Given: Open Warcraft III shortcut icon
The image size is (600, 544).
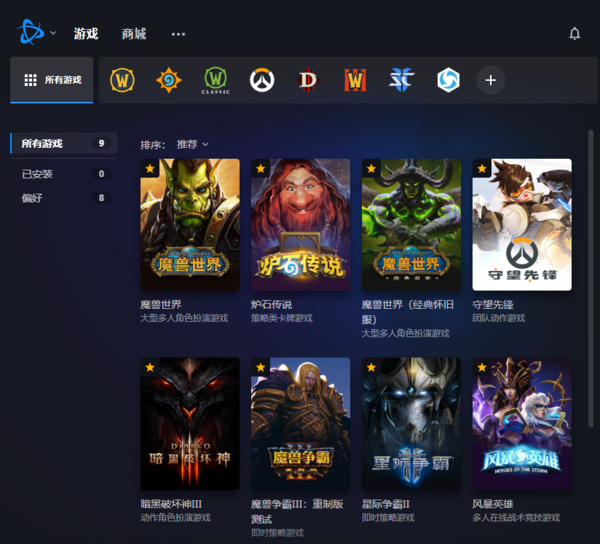Looking at the screenshot, I should 355,80.
